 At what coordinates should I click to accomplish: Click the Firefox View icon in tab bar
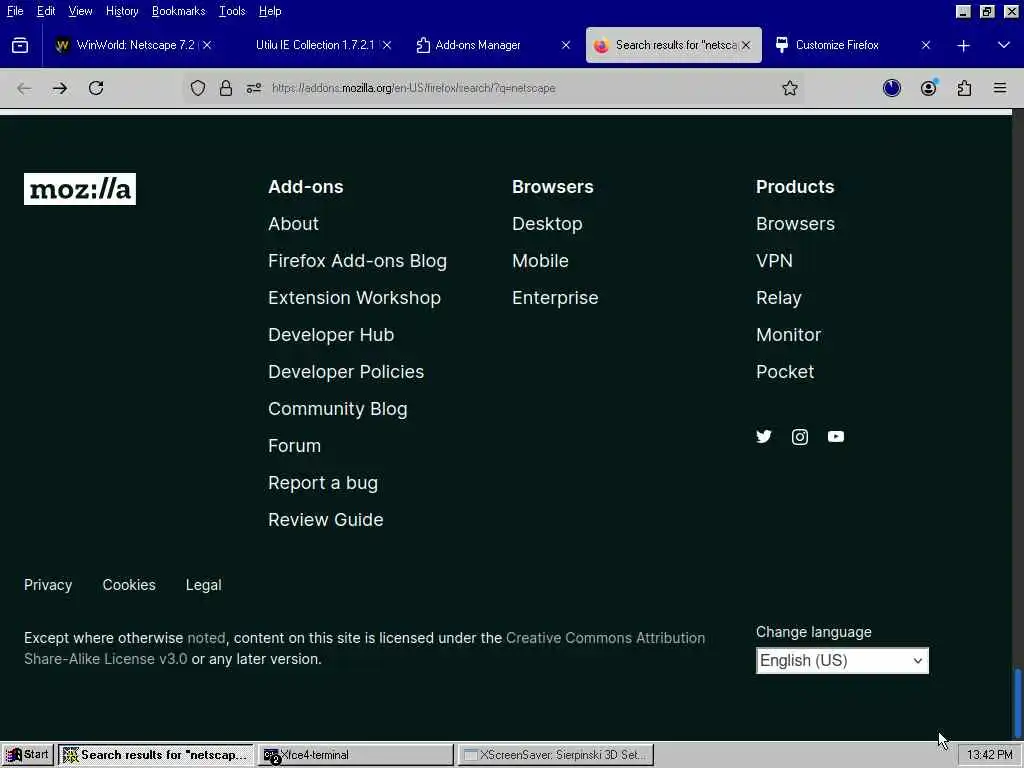tap(20, 45)
